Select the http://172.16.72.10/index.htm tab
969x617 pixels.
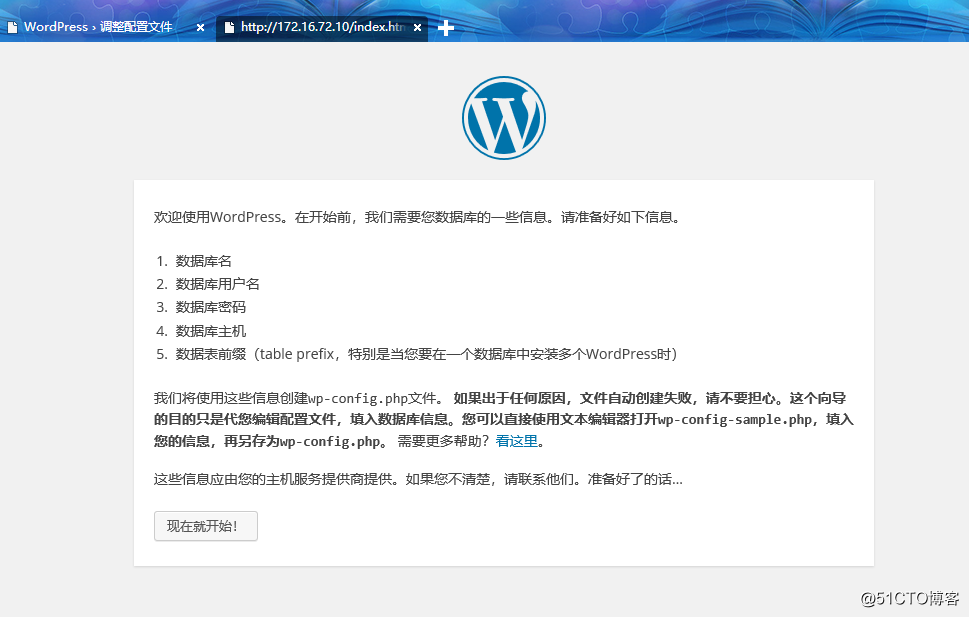point(322,27)
